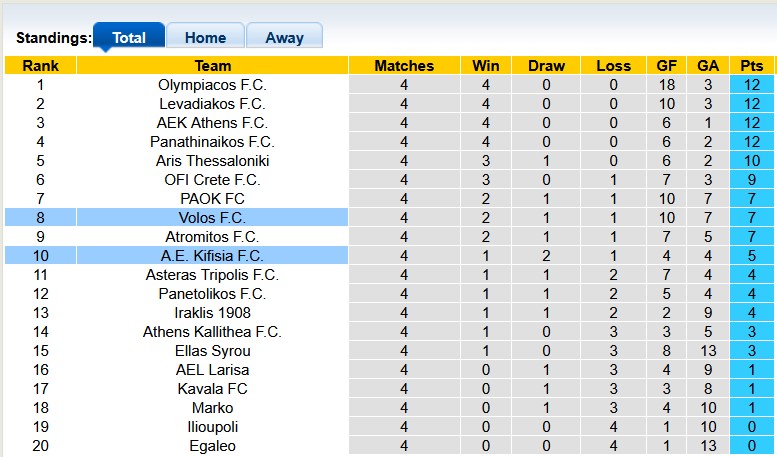Click the highlighted Volos F.C. row
This screenshot has height=457, width=777.
[x=212, y=218]
